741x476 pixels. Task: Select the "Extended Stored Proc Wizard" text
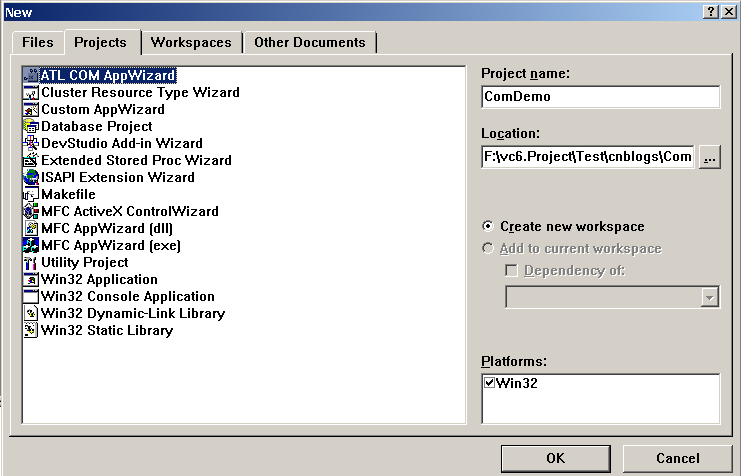pyautogui.click(x=137, y=160)
